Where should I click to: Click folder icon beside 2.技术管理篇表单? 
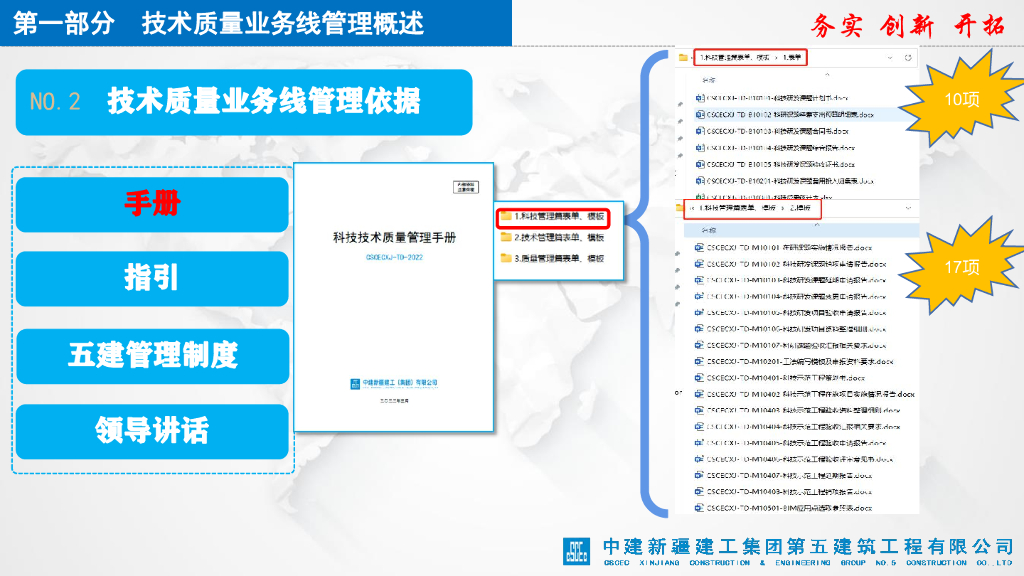(505, 237)
